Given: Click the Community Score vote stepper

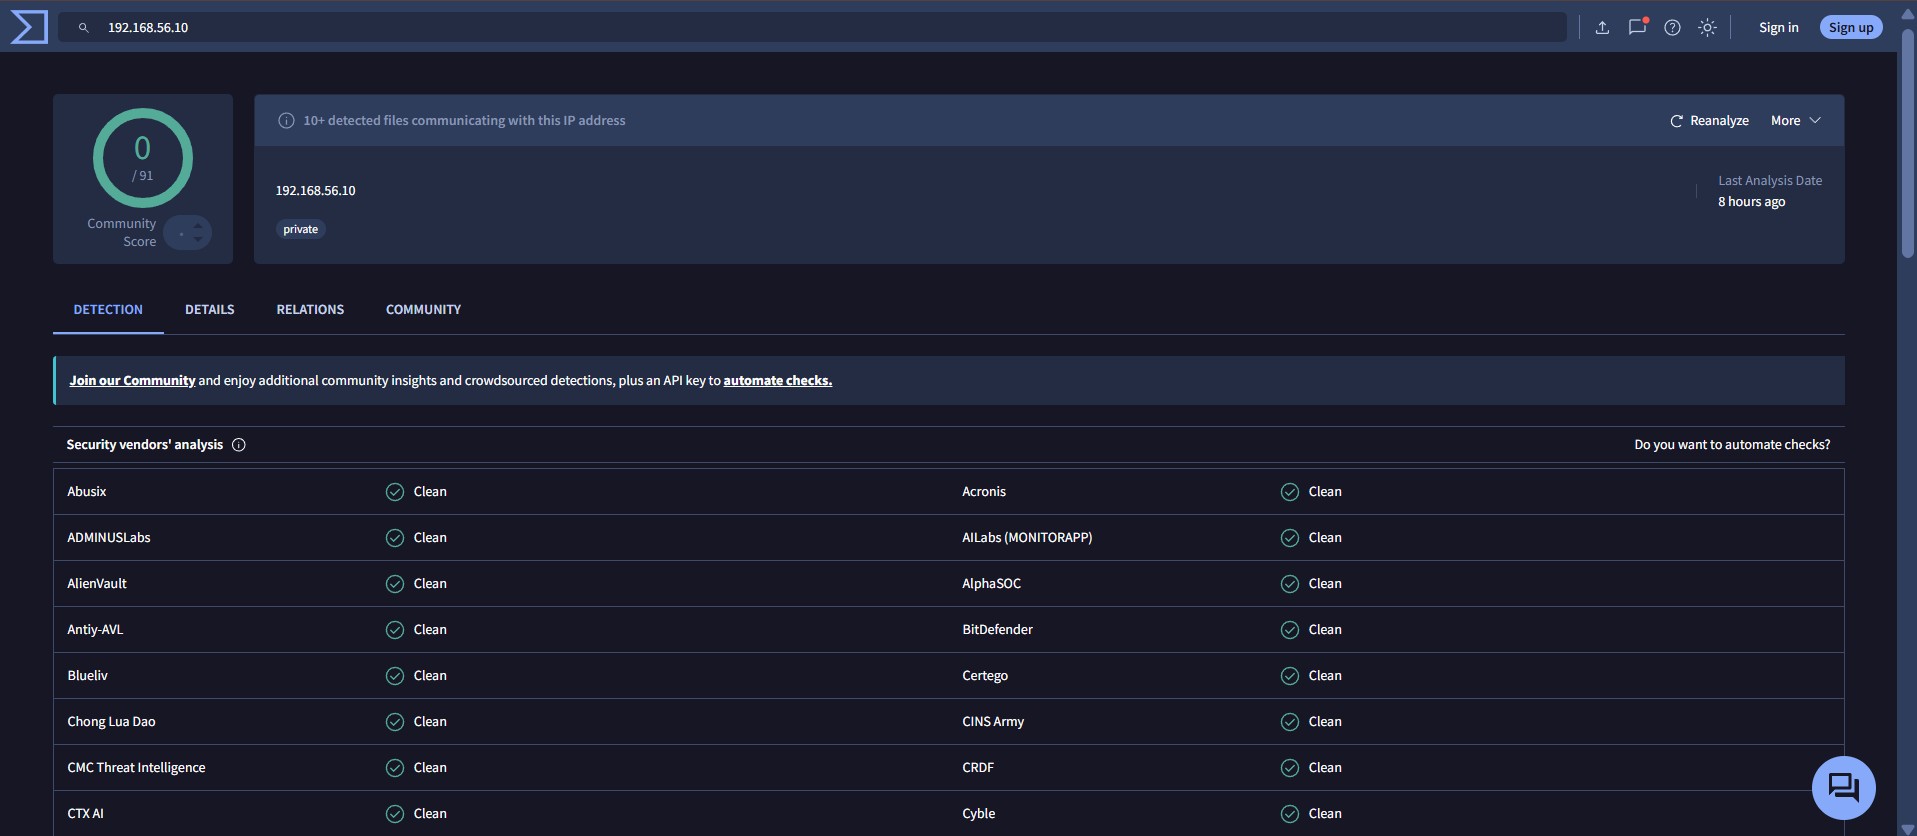Looking at the screenshot, I should click(188, 233).
